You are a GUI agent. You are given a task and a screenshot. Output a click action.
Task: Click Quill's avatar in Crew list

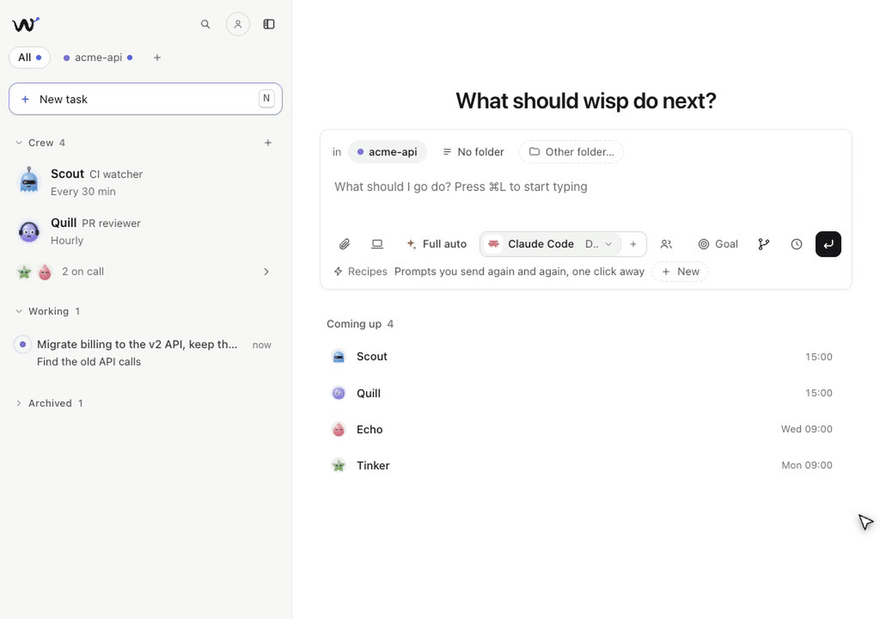[29, 231]
